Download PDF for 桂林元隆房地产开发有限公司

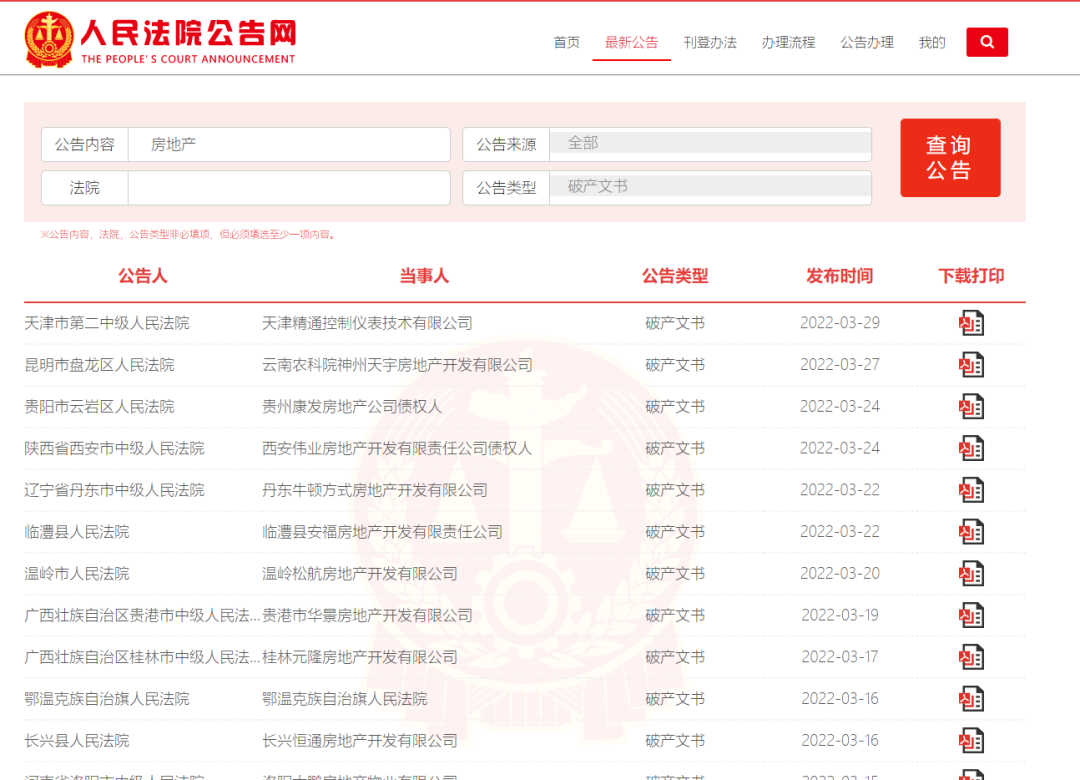[971, 657]
